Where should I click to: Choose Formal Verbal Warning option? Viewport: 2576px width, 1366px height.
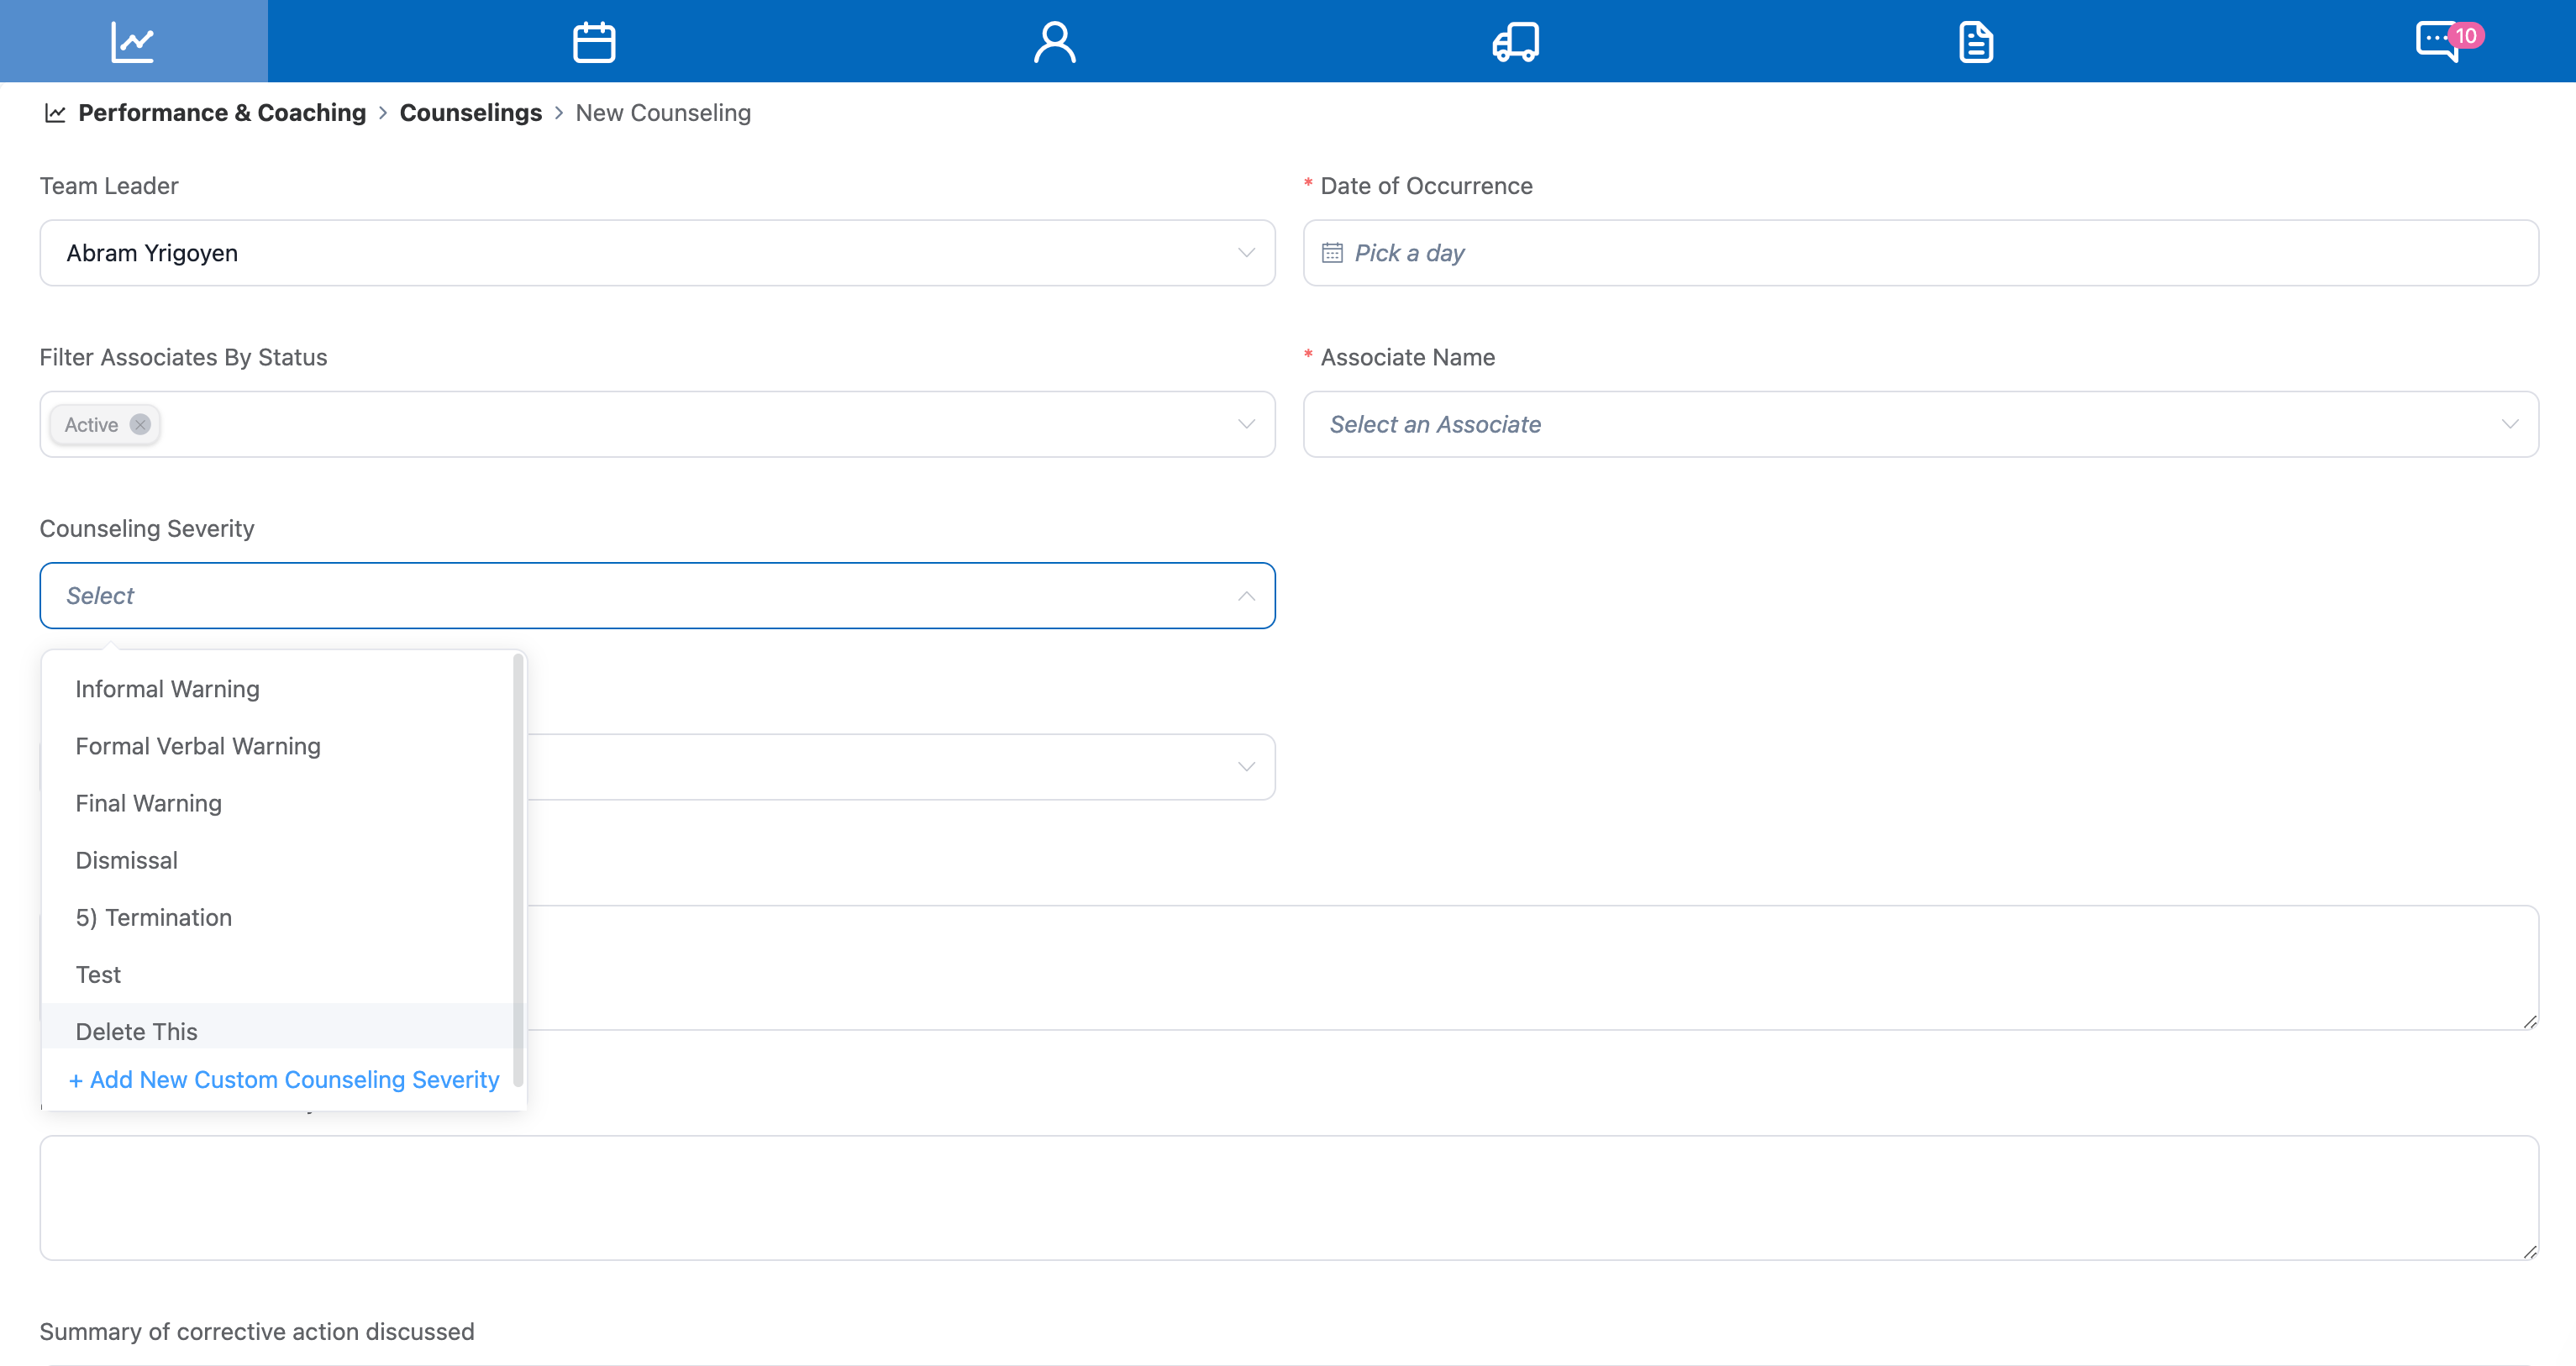click(198, 746)
